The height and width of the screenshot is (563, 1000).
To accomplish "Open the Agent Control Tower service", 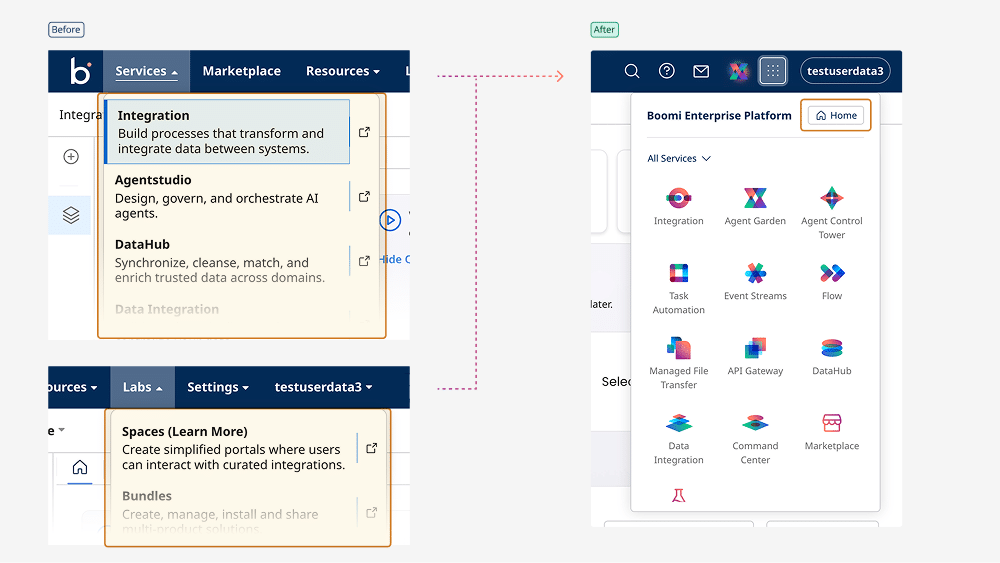I will coord(831,199).
